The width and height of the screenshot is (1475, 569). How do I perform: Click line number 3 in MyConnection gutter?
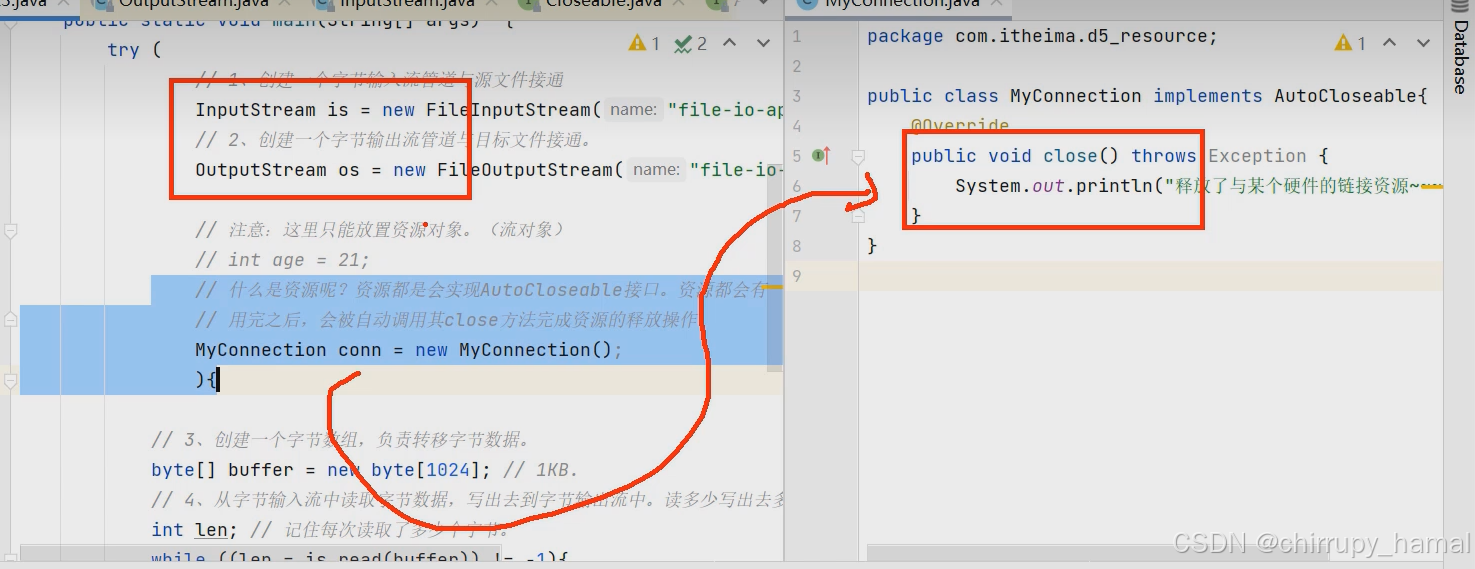click(797, 97)
